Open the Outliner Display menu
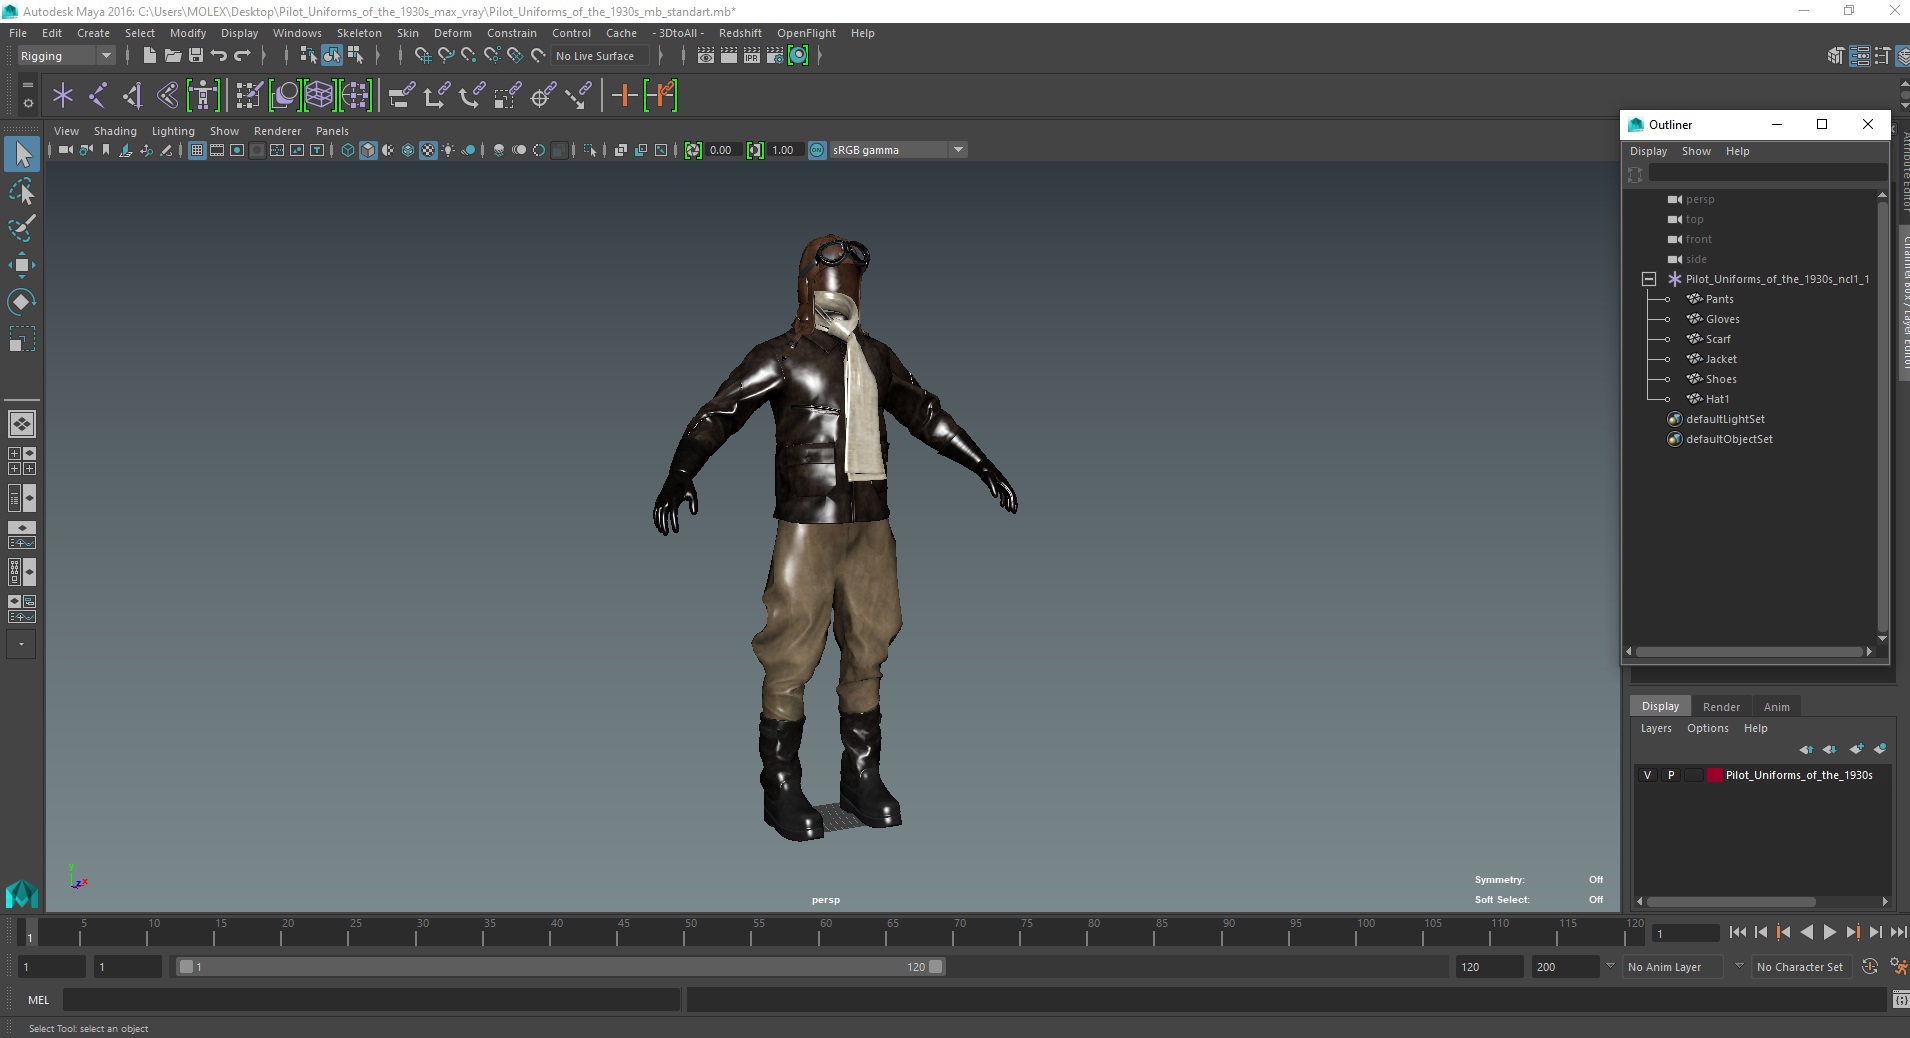This screenshot has height=1038, width=1910. click(1648, 151)
